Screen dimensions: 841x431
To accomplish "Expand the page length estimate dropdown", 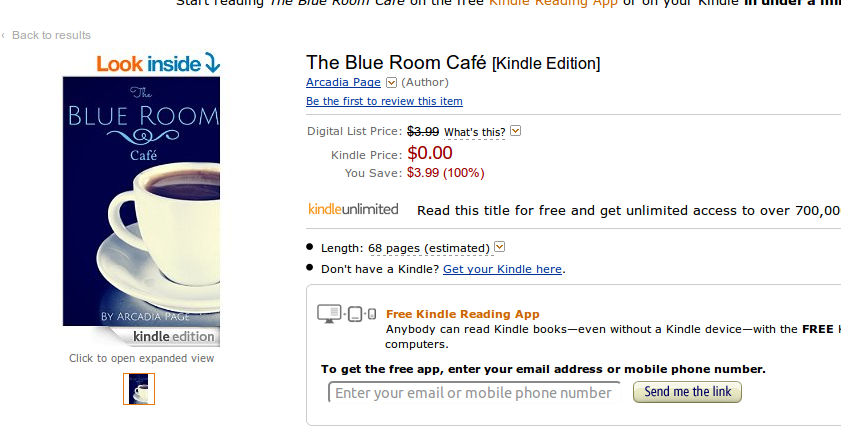I will tap(500, 247).
